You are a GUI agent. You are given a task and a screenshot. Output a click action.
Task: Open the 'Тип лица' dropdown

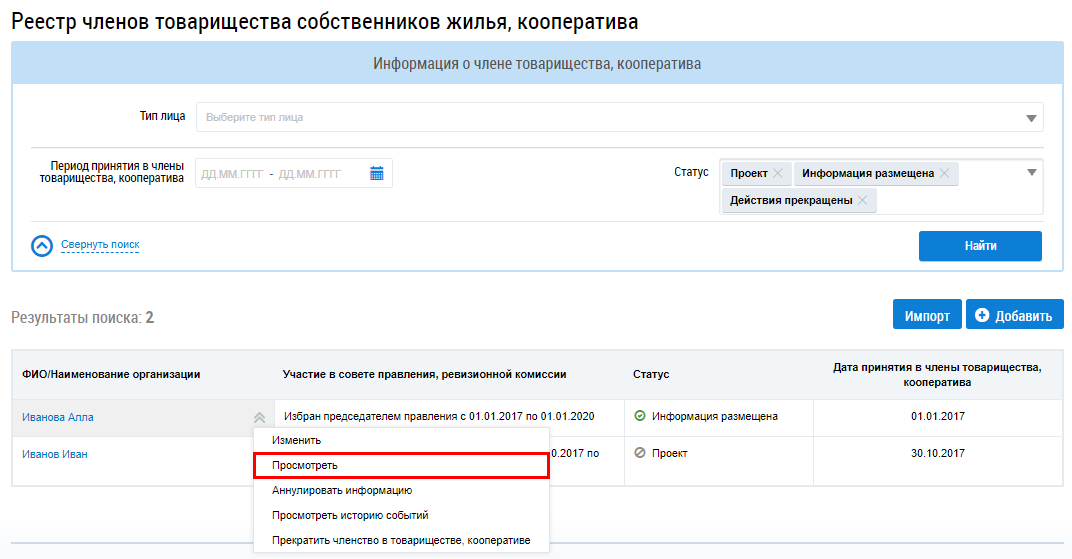pyautogui.click(x=619, y=118)
